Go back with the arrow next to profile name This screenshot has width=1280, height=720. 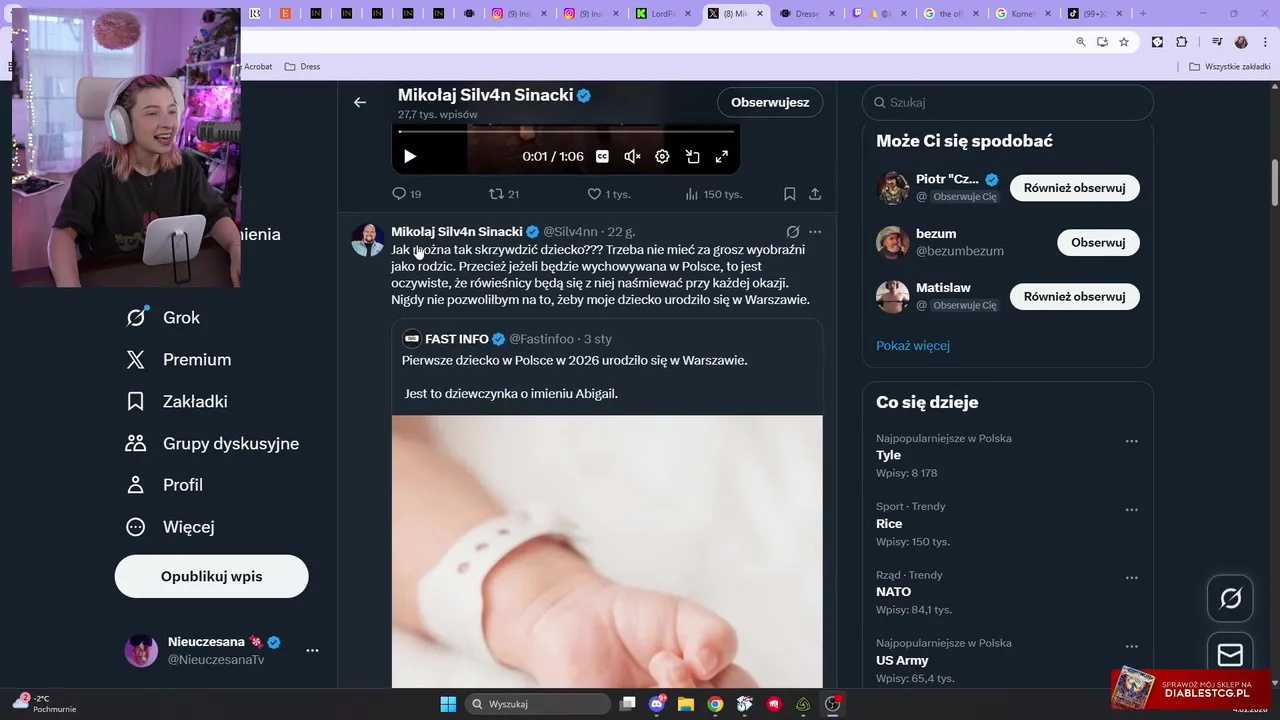(x=360, y=102)
